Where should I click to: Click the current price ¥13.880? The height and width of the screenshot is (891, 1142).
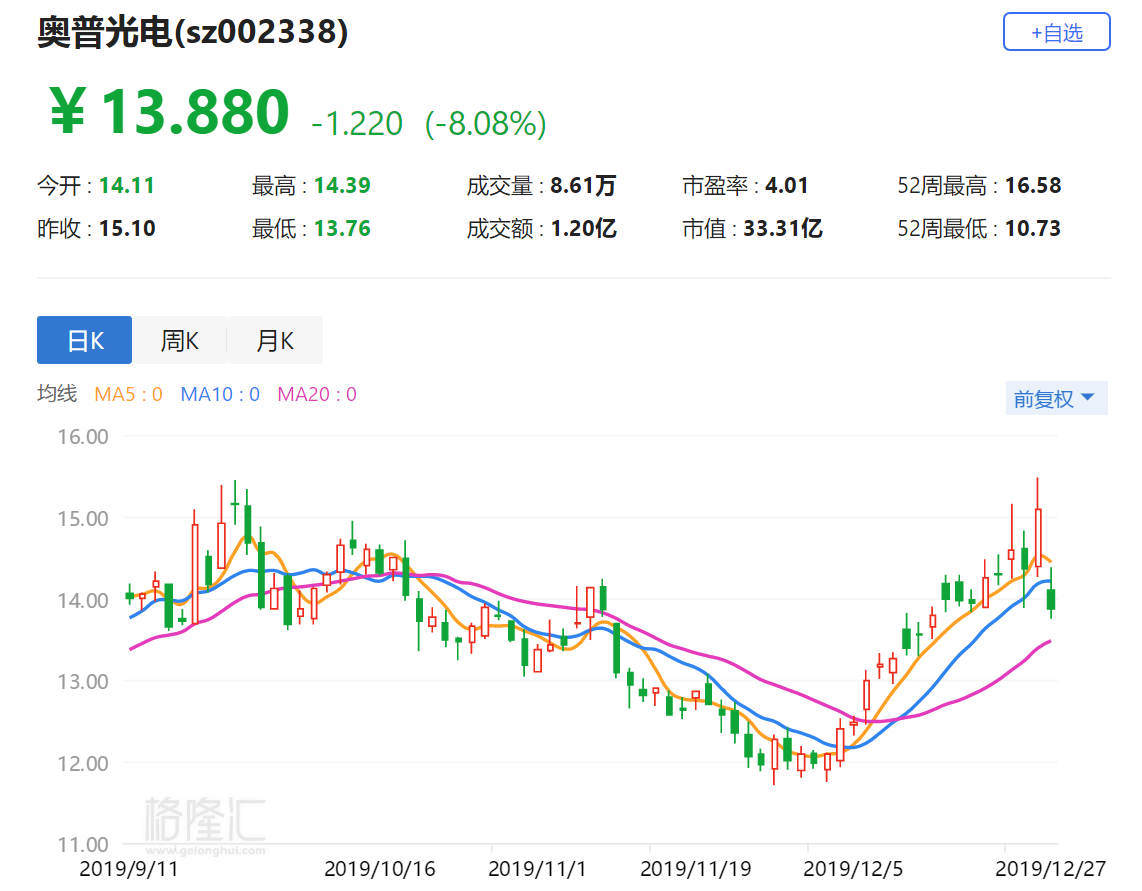coord(170,111)
